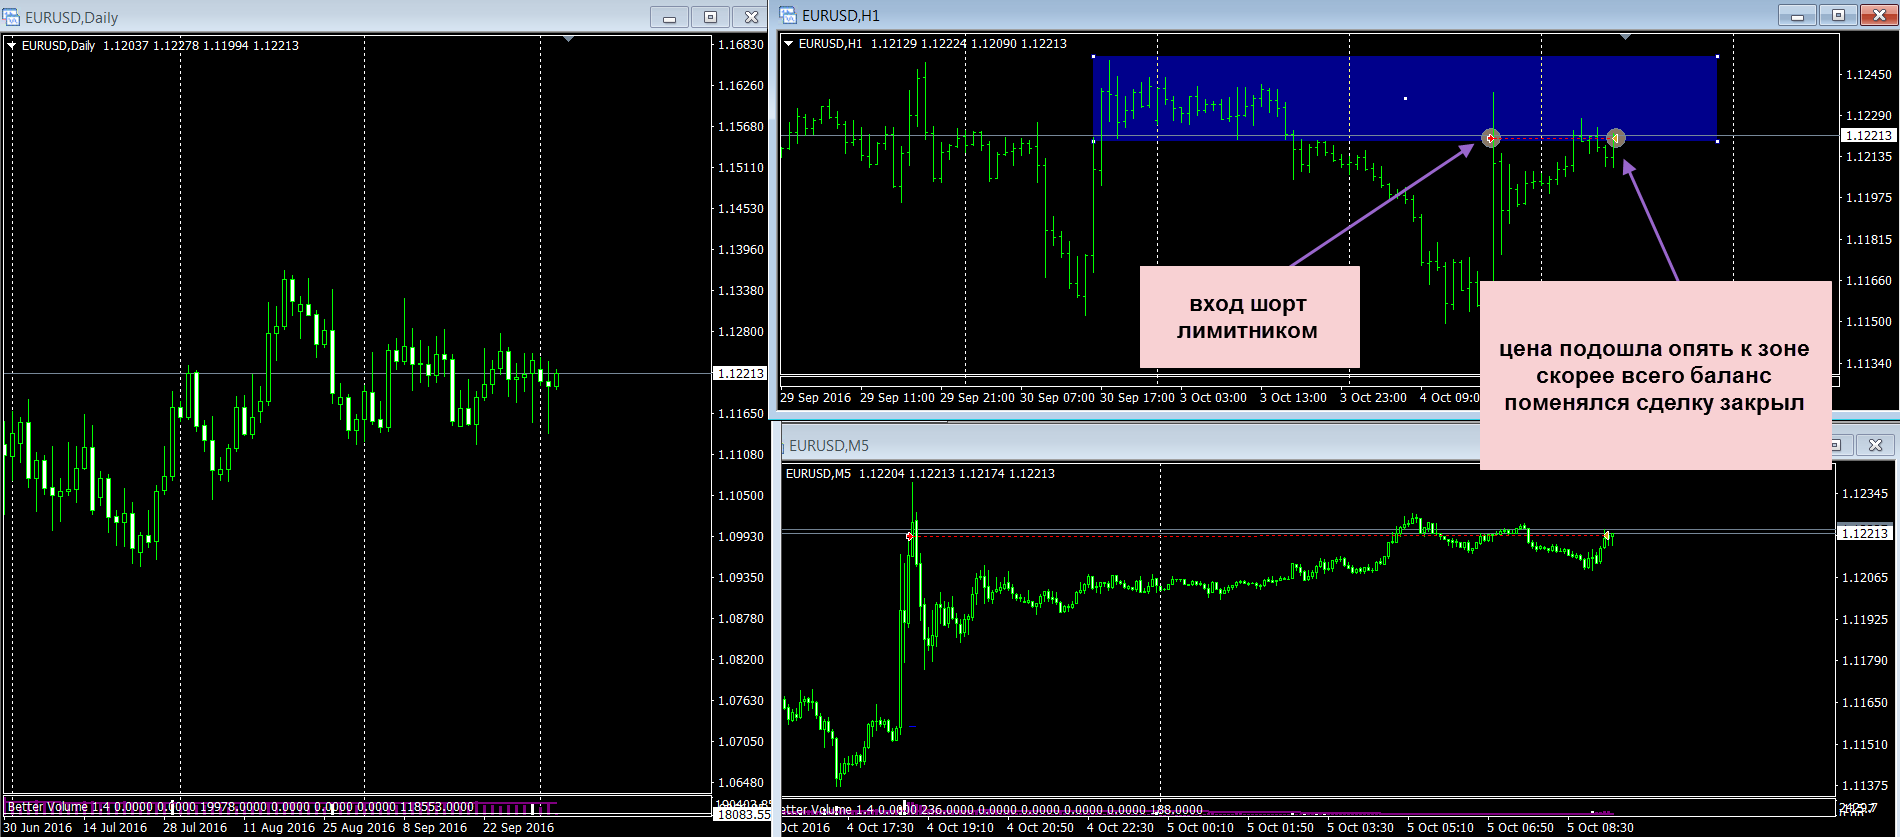Image resolution: width=1900 pixels, height=837 pixels.
Task: Maximize the EURUSD,Daily chart window
Action: 710,17
